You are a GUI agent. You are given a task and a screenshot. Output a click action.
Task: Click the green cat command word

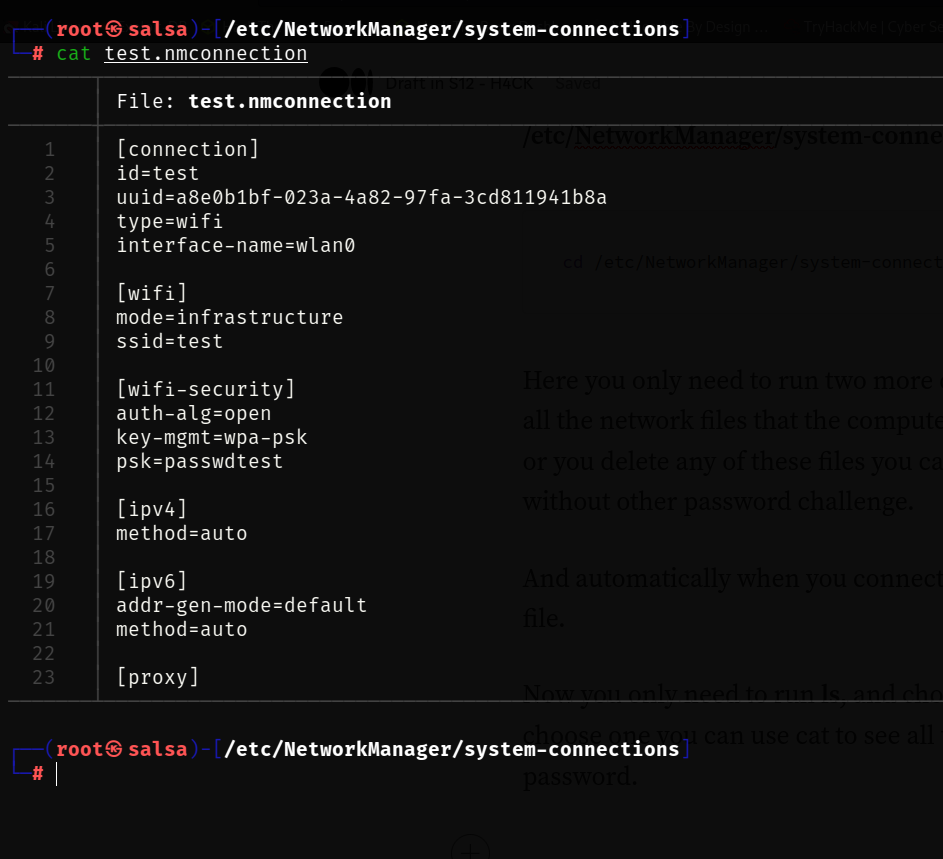tap(73, 54)
